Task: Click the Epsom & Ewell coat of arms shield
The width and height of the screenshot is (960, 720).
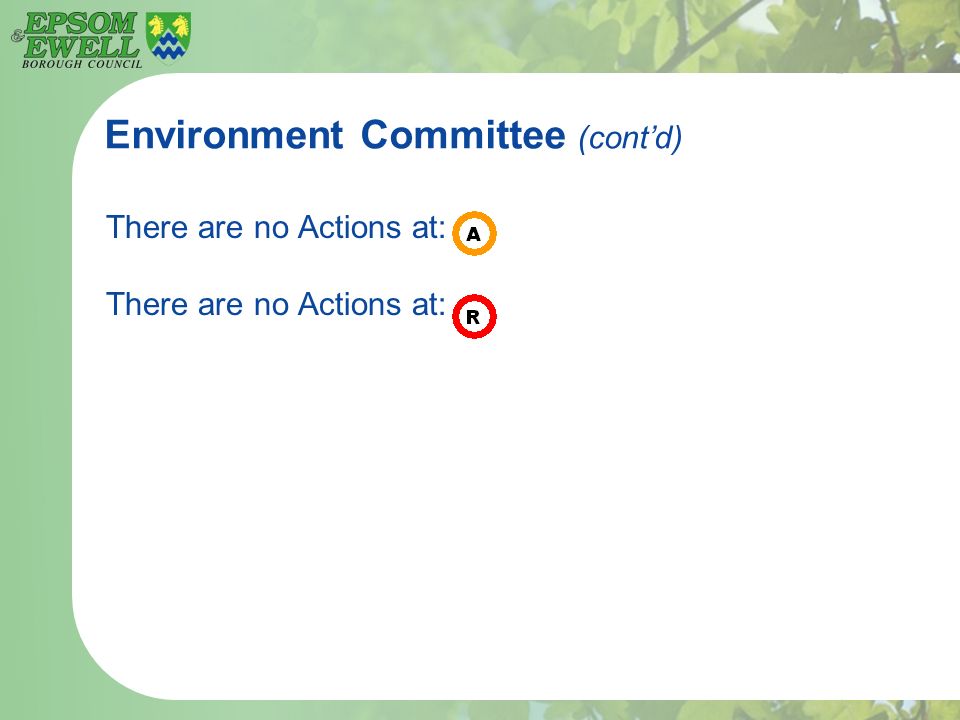Action: (x=168, y=37)
